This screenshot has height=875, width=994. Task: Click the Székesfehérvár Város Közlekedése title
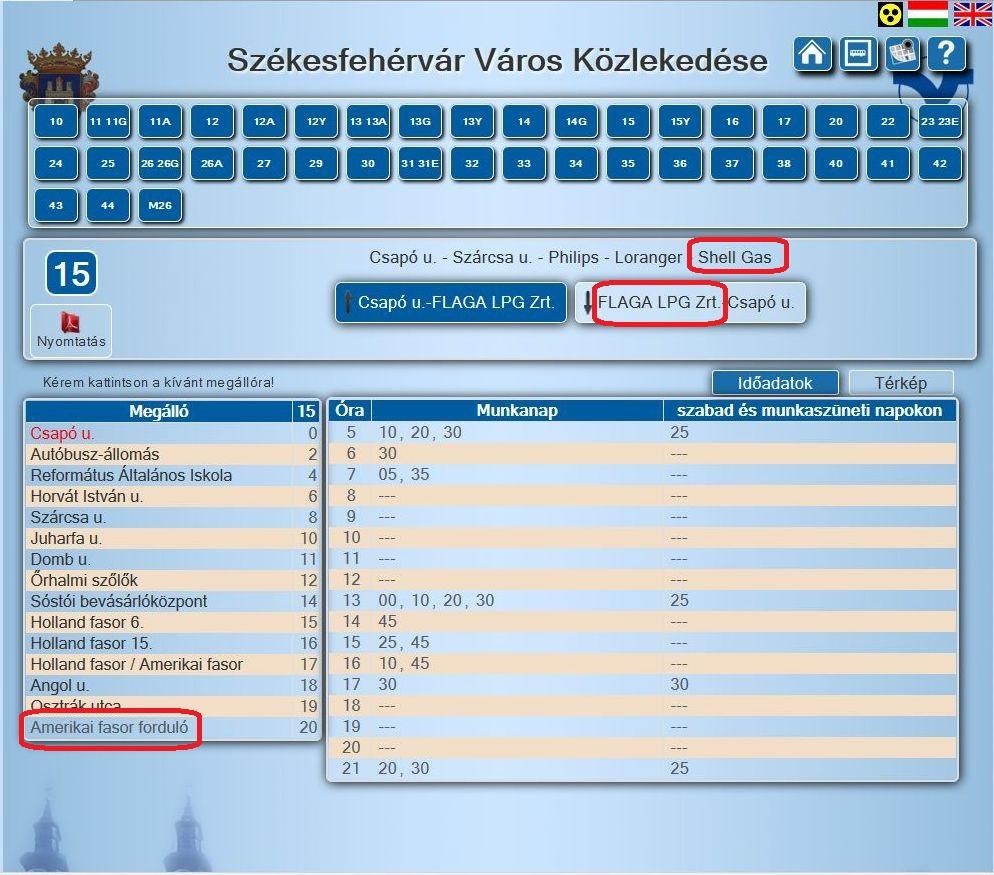coord(498,60)
